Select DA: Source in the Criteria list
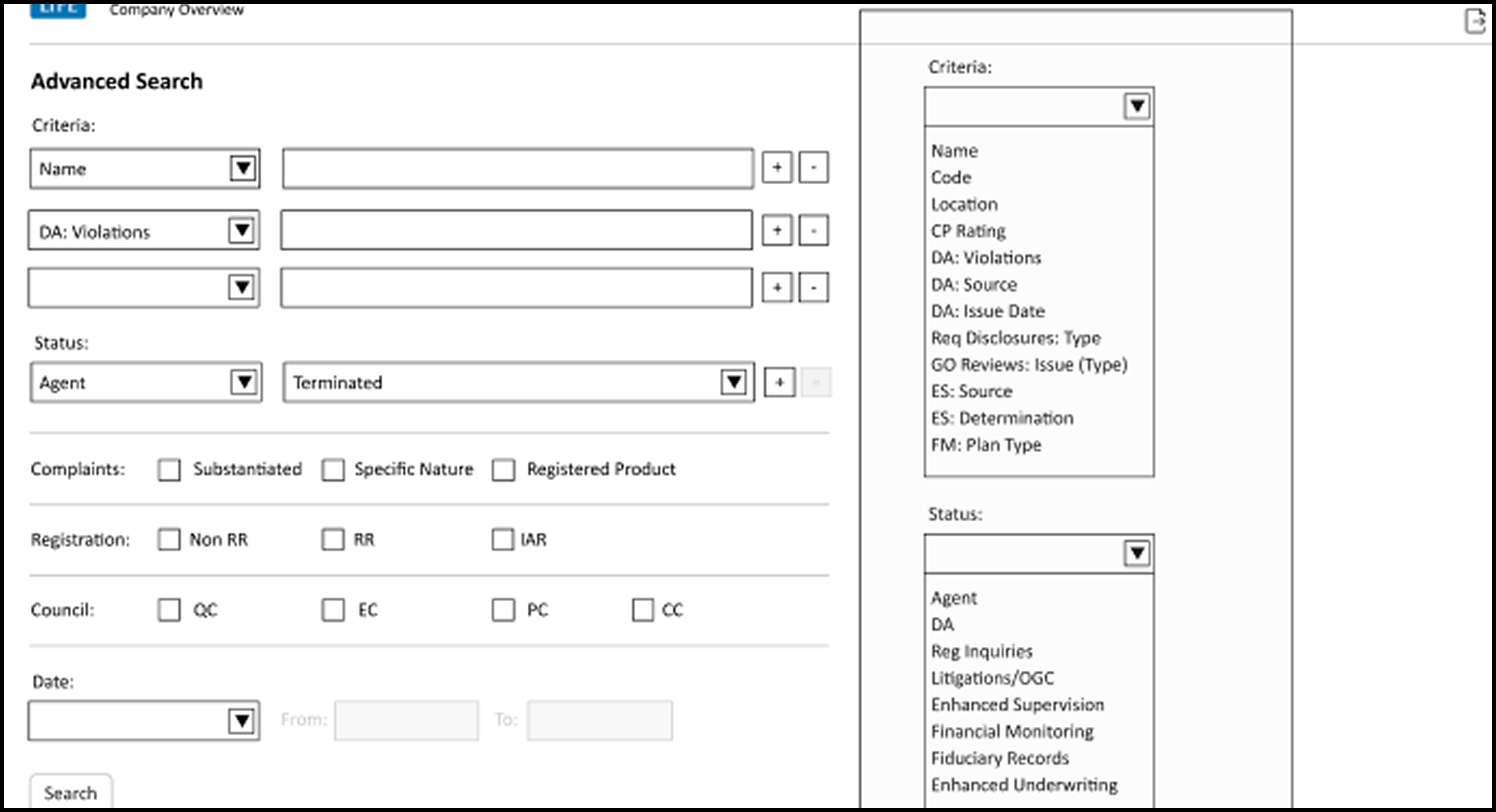Image resolution: width=1496 pixels, height=812 pixels. point(974,284)
